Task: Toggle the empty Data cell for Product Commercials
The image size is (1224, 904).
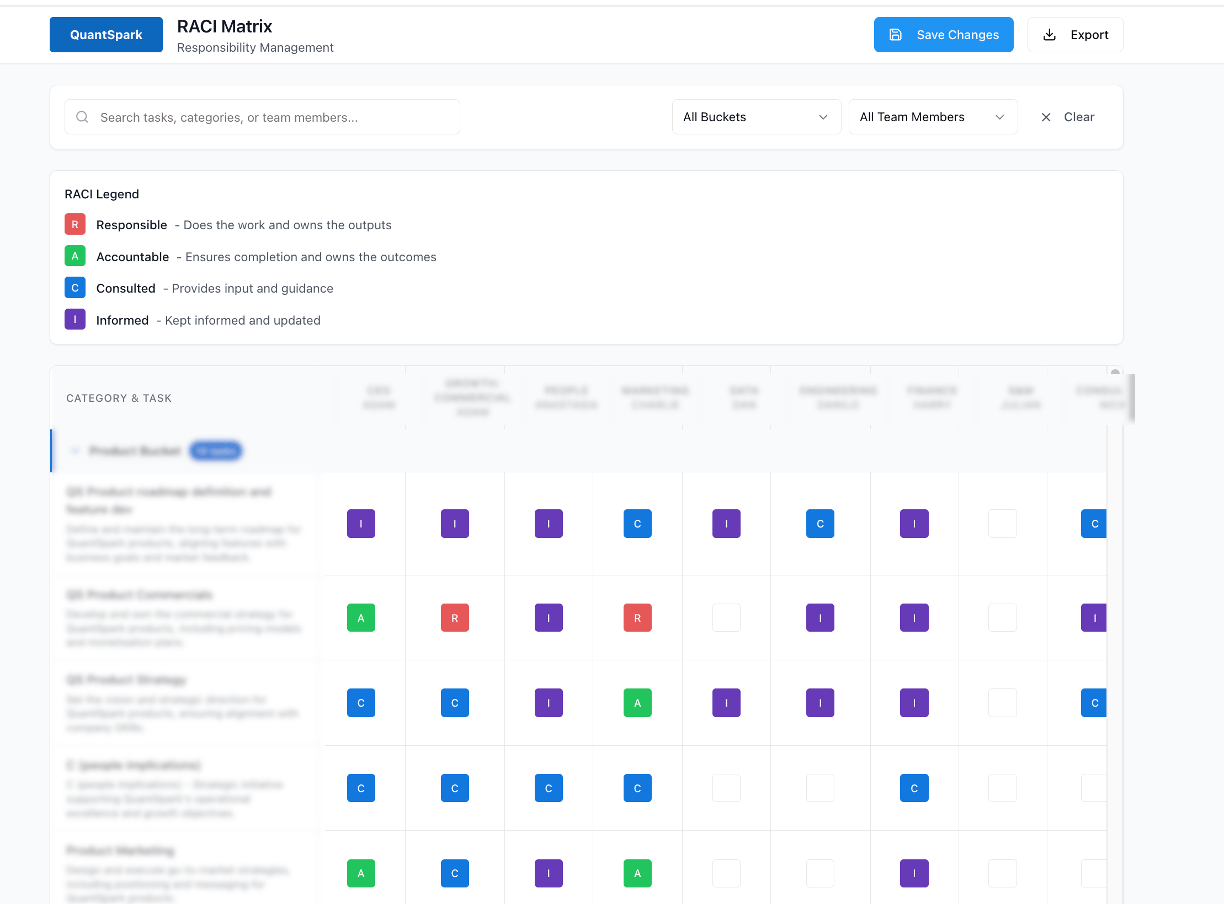Action: tap(726, 618)
